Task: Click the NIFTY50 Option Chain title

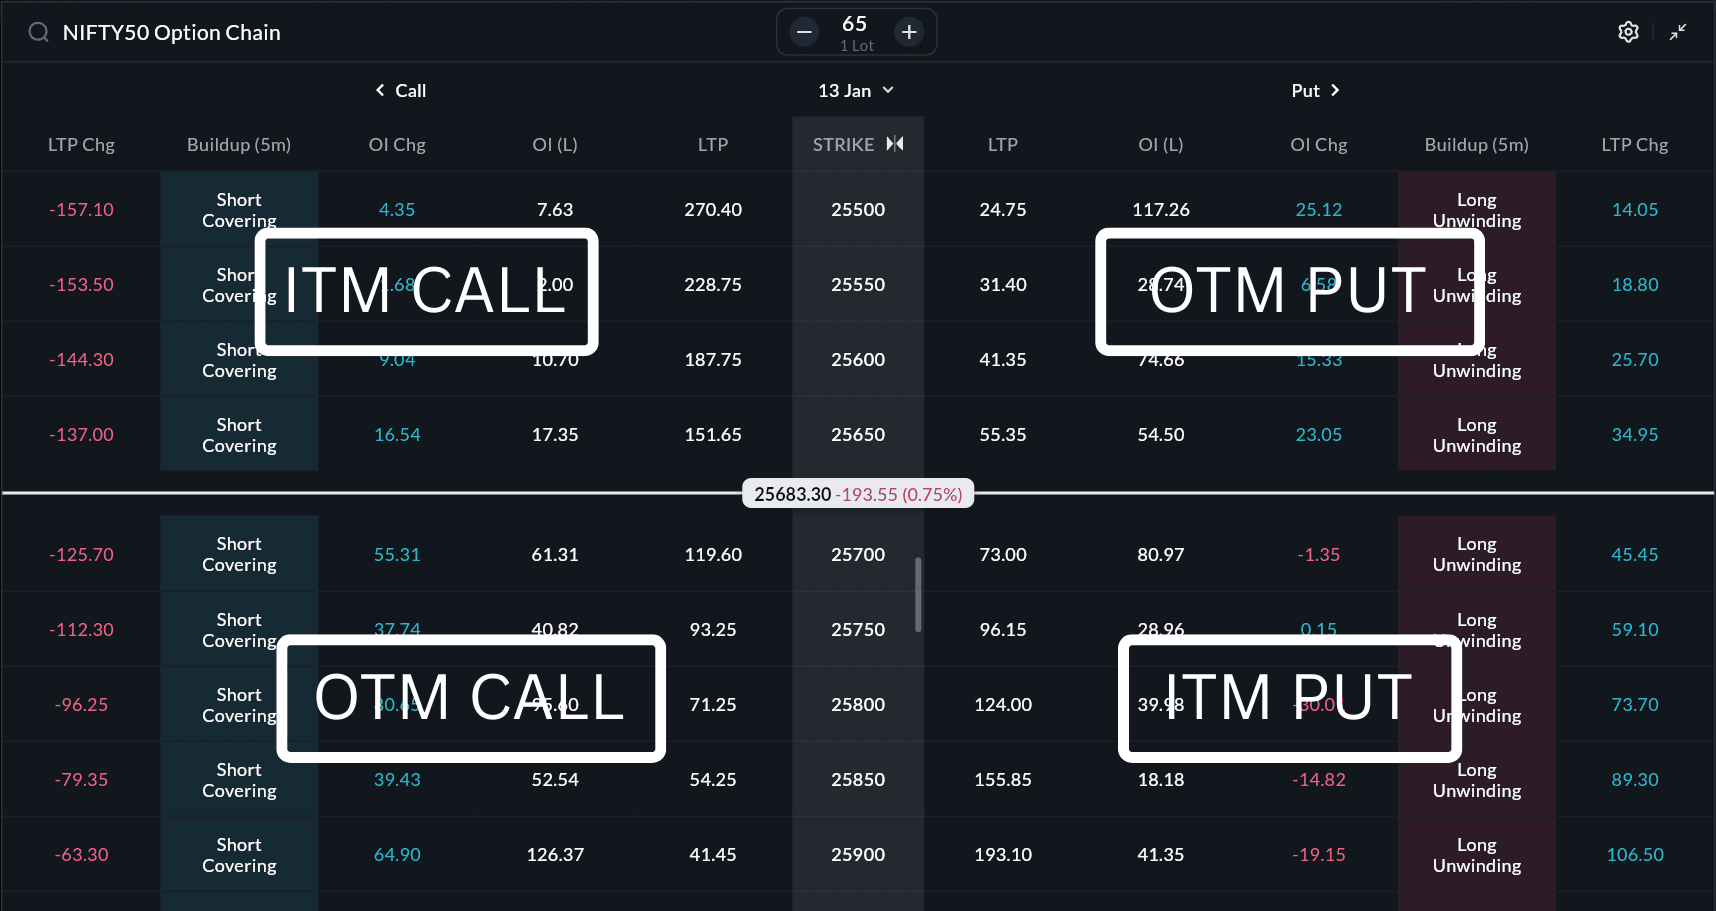Action: (173, 31)
